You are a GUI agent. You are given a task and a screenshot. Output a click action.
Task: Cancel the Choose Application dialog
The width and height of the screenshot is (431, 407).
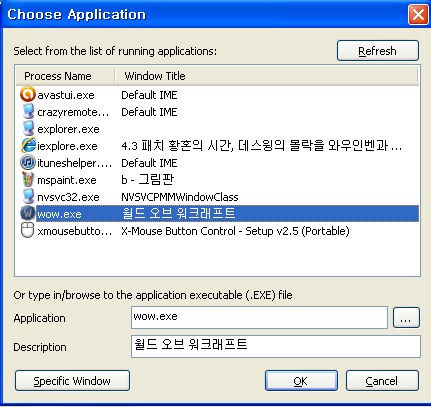point(382,380)
